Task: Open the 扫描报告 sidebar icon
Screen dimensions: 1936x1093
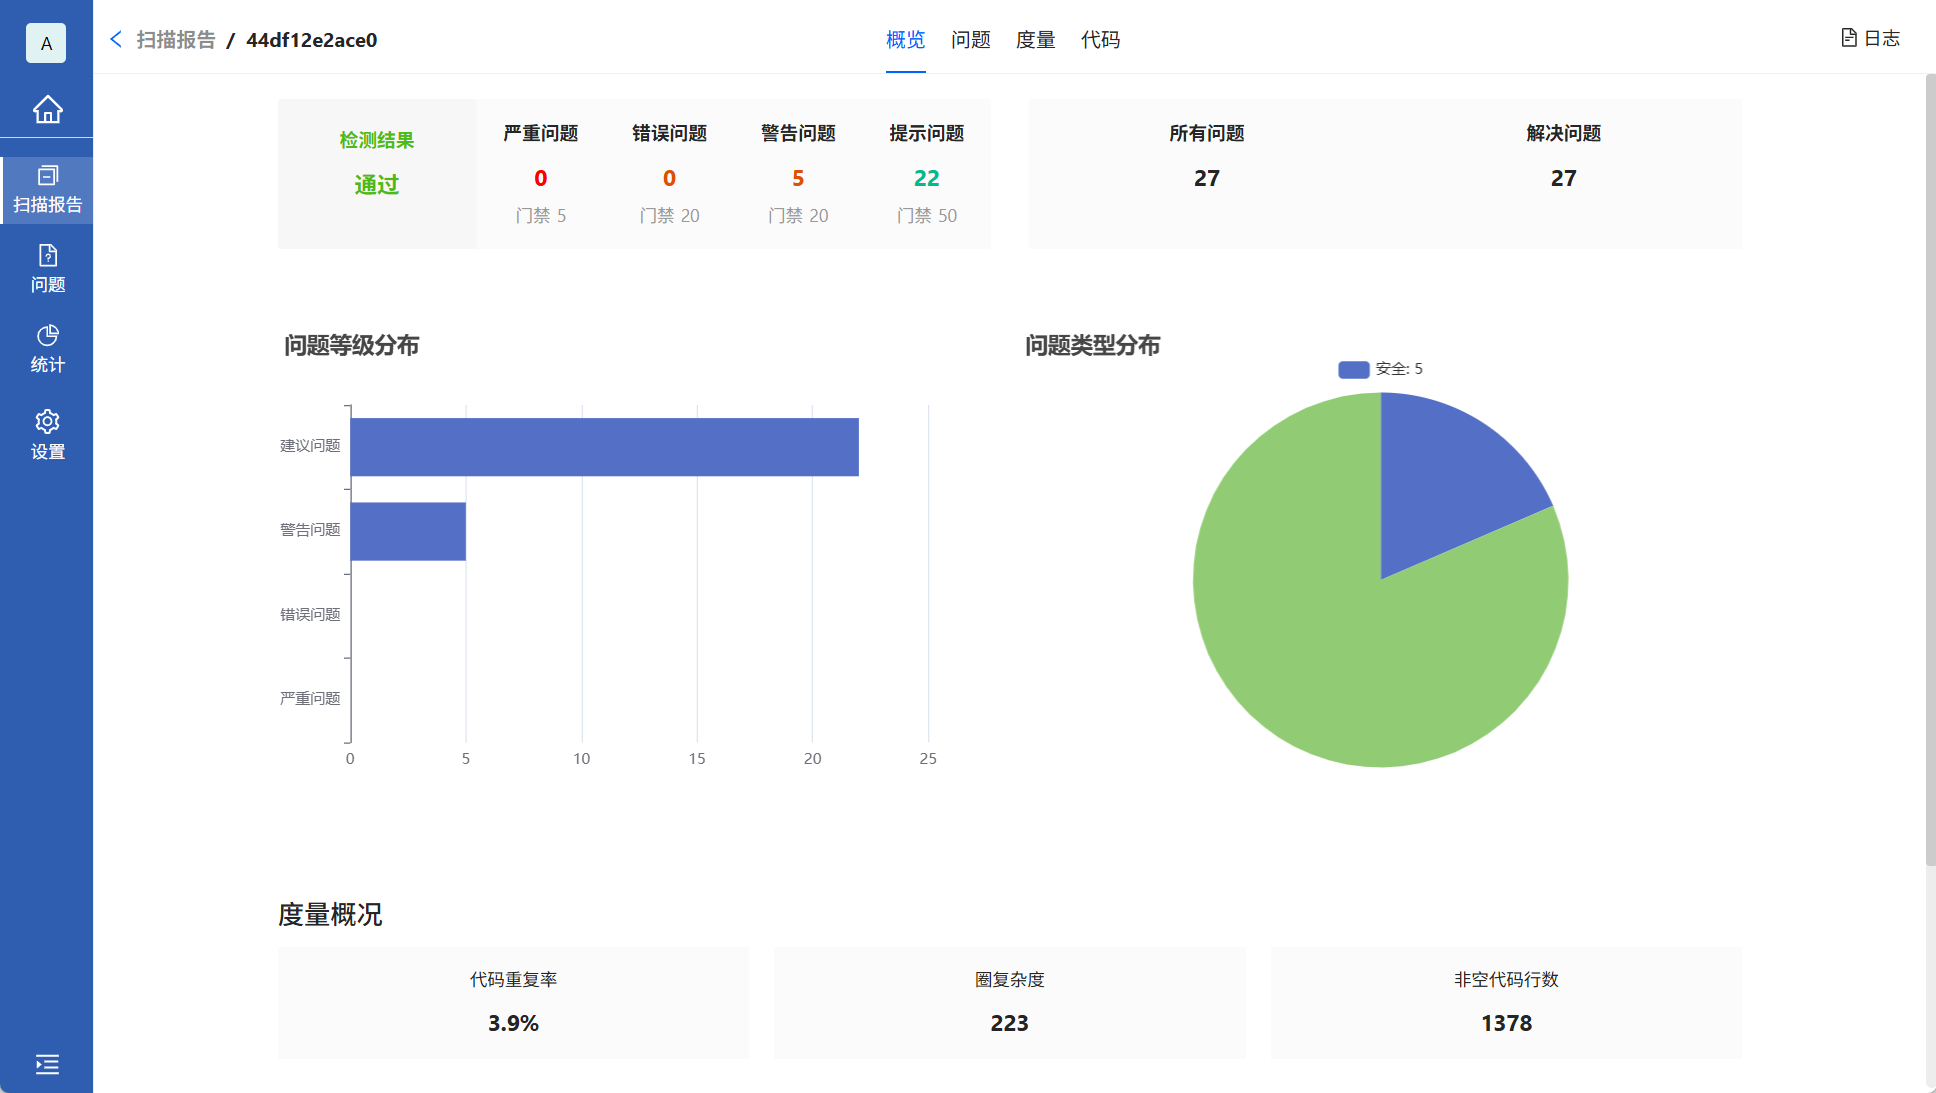Action: (47, 178)
